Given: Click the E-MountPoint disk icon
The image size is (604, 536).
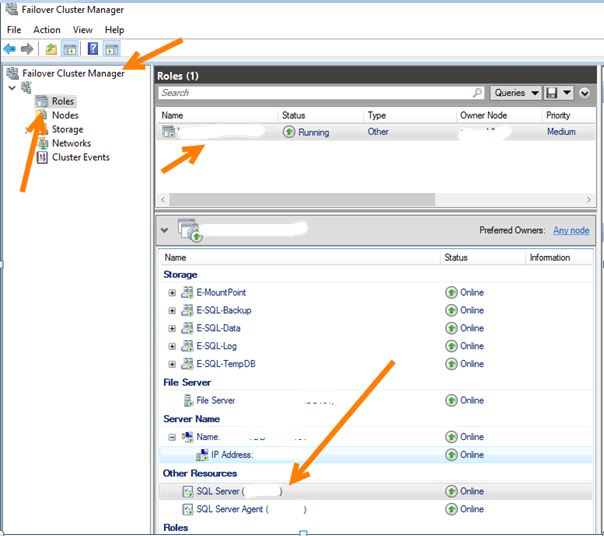Looking at the screenshot, I should pos(187,292).
